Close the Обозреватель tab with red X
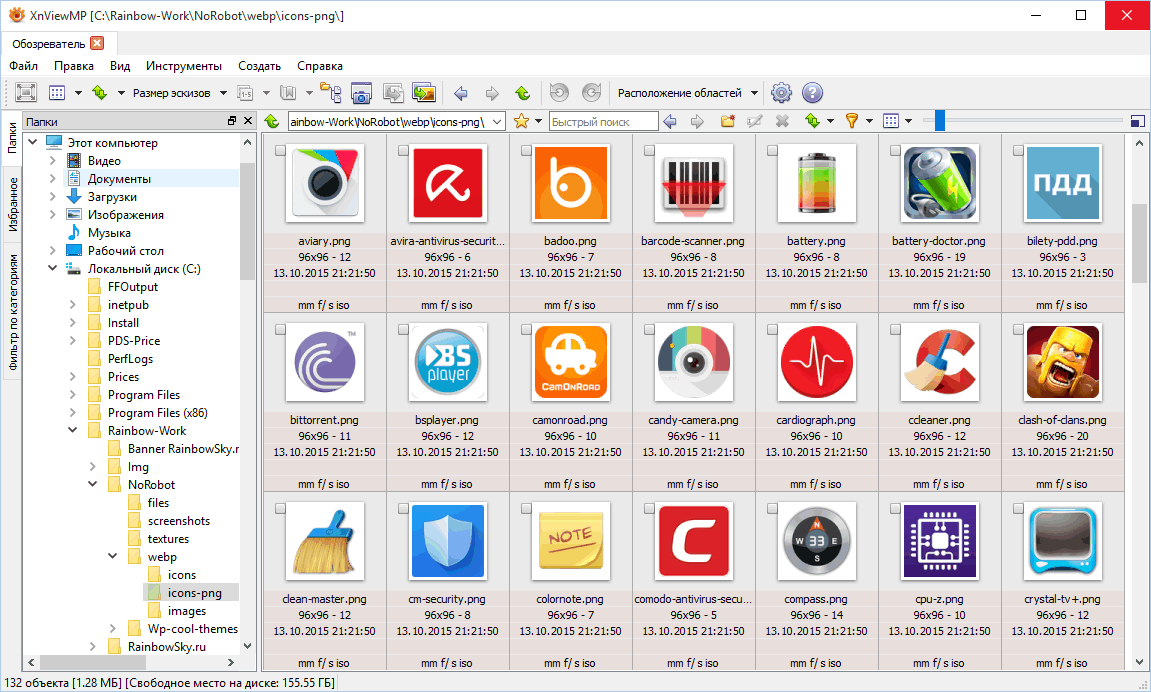This screenshot has height=692, width=1151. click(x=97, y=43)
